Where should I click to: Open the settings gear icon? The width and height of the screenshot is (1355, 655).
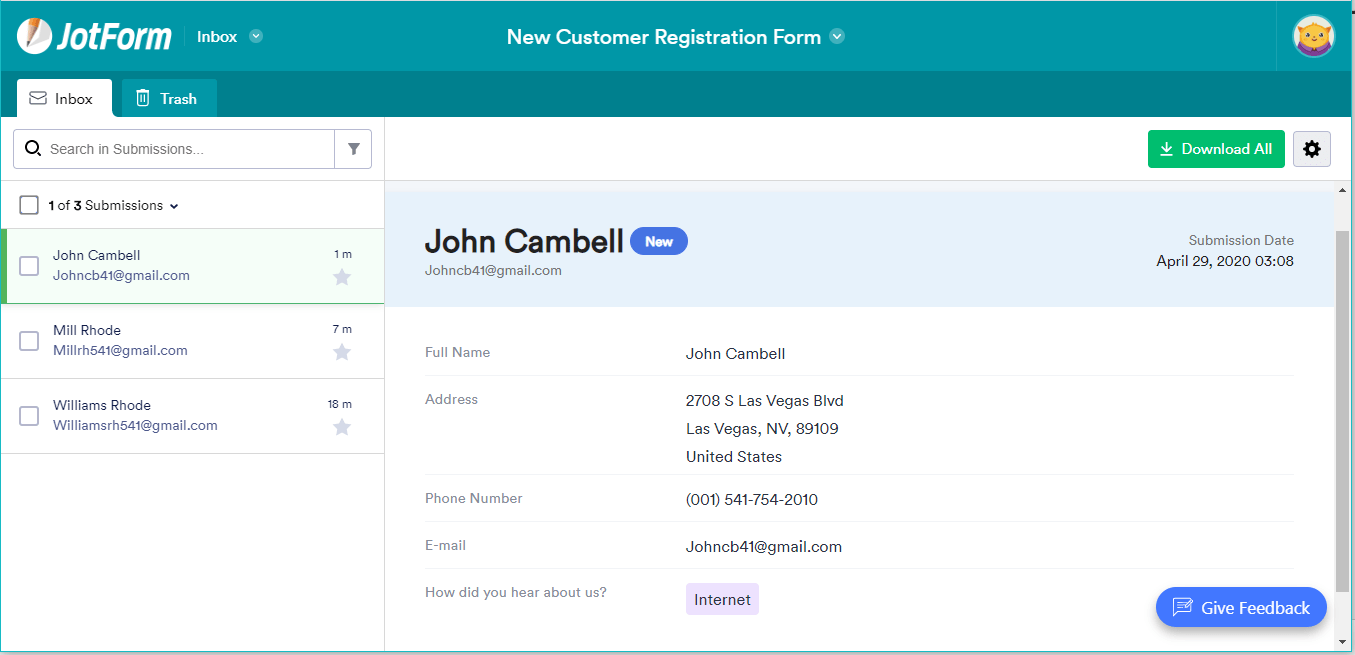coord(1312,149)
